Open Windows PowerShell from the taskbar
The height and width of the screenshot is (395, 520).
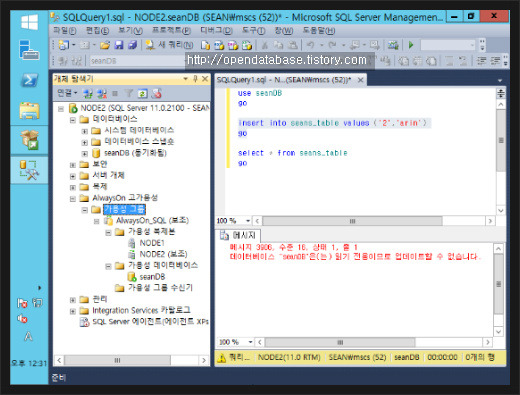[29, 80]
